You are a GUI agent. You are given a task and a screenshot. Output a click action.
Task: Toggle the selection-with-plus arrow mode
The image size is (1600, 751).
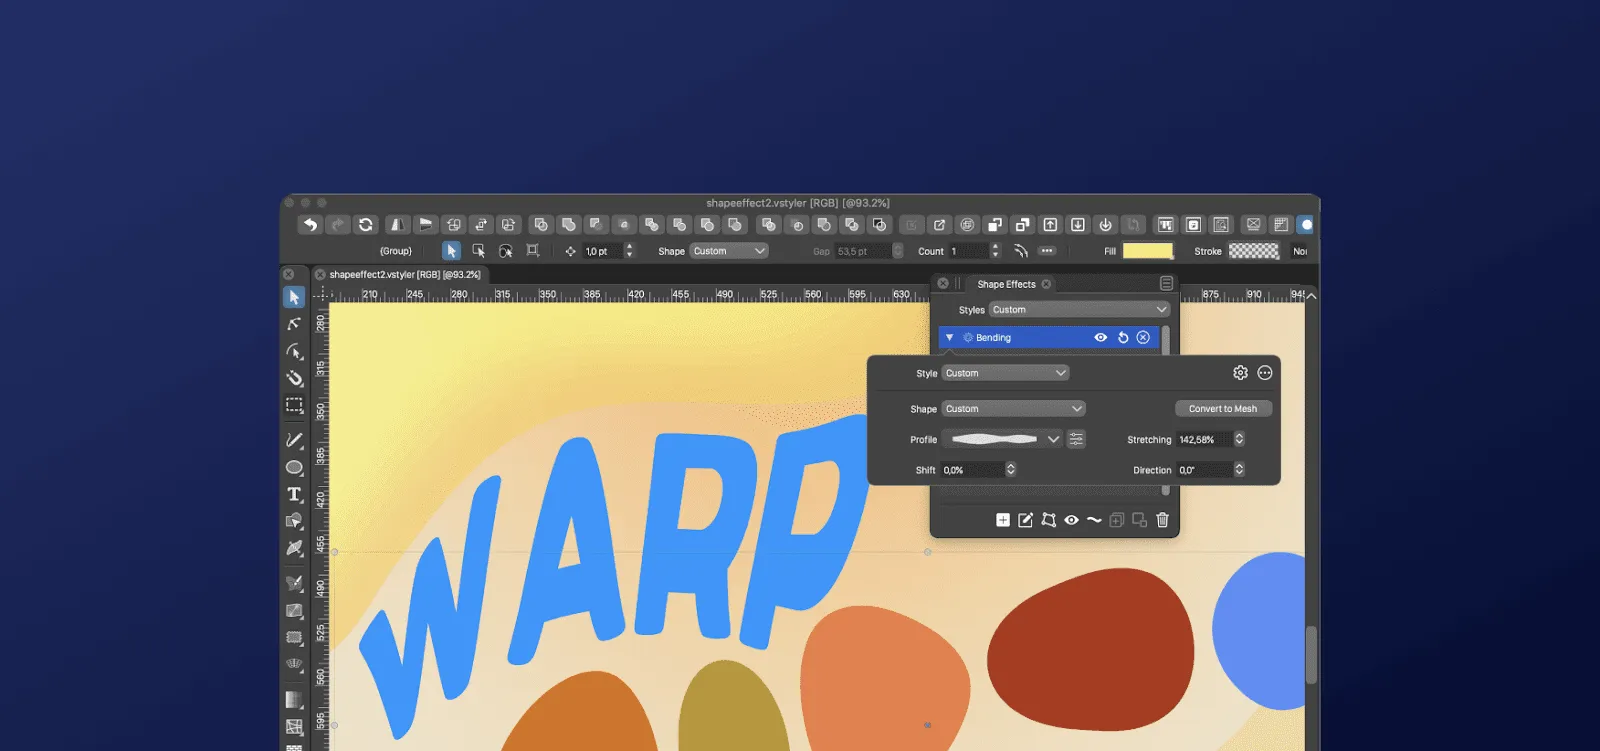coord(478,251)
